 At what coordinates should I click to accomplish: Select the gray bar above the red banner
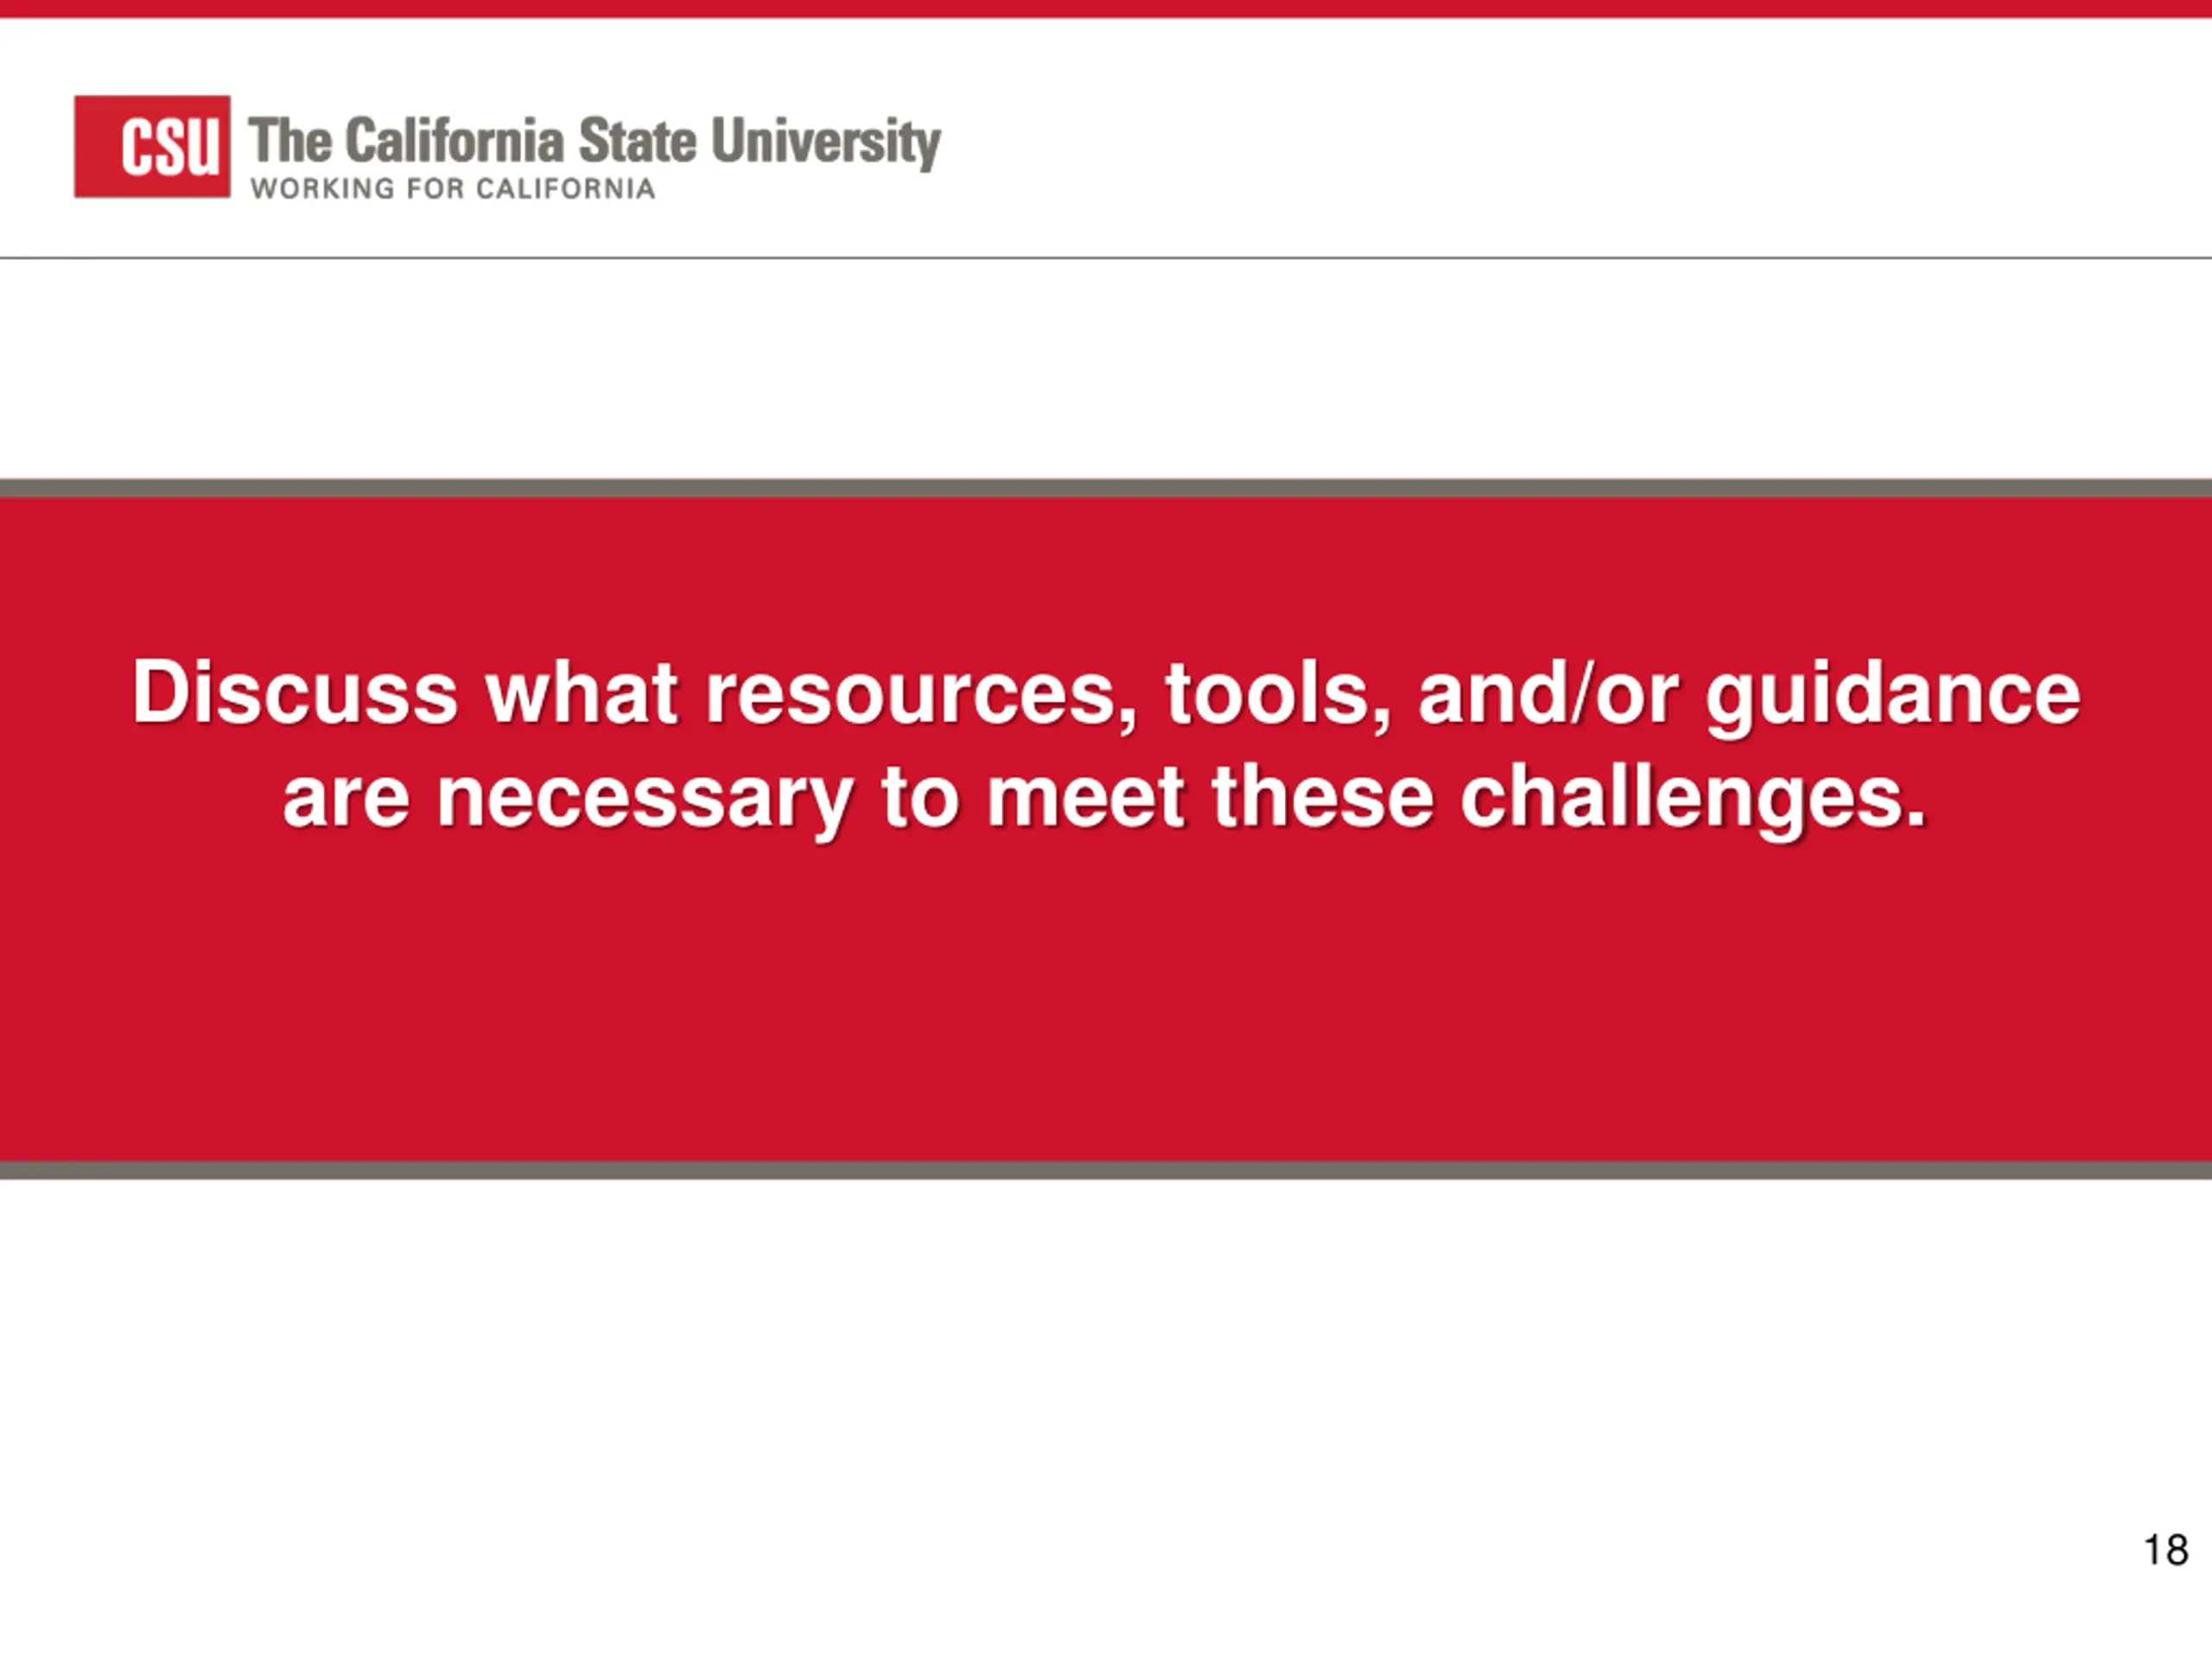pos(1106,488)
